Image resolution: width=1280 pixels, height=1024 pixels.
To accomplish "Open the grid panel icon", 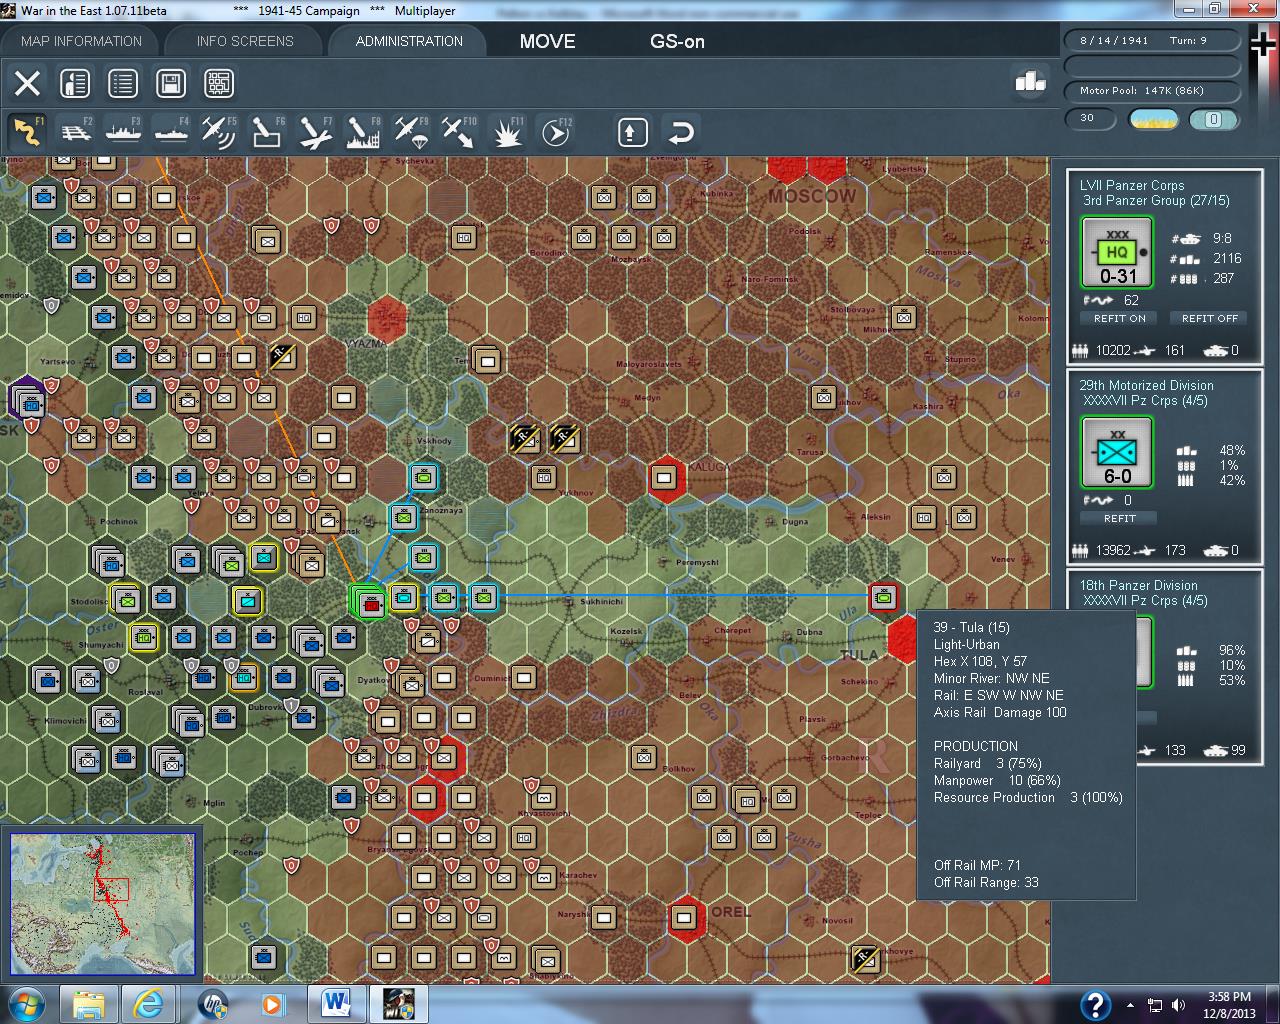I will [219, 83].
